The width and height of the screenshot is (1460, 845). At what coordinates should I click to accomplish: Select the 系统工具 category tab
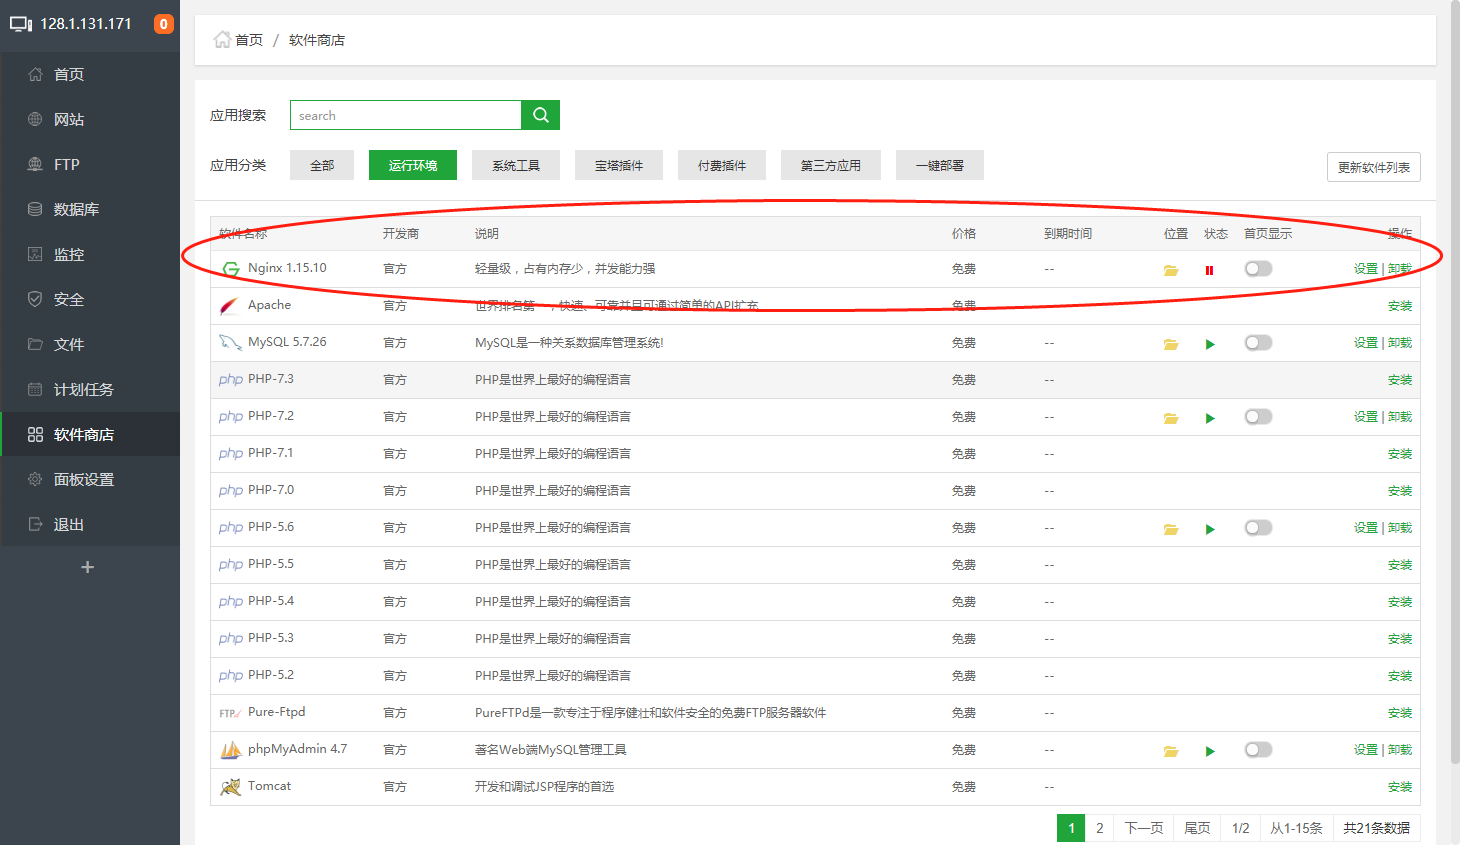[x=516, y=165]
